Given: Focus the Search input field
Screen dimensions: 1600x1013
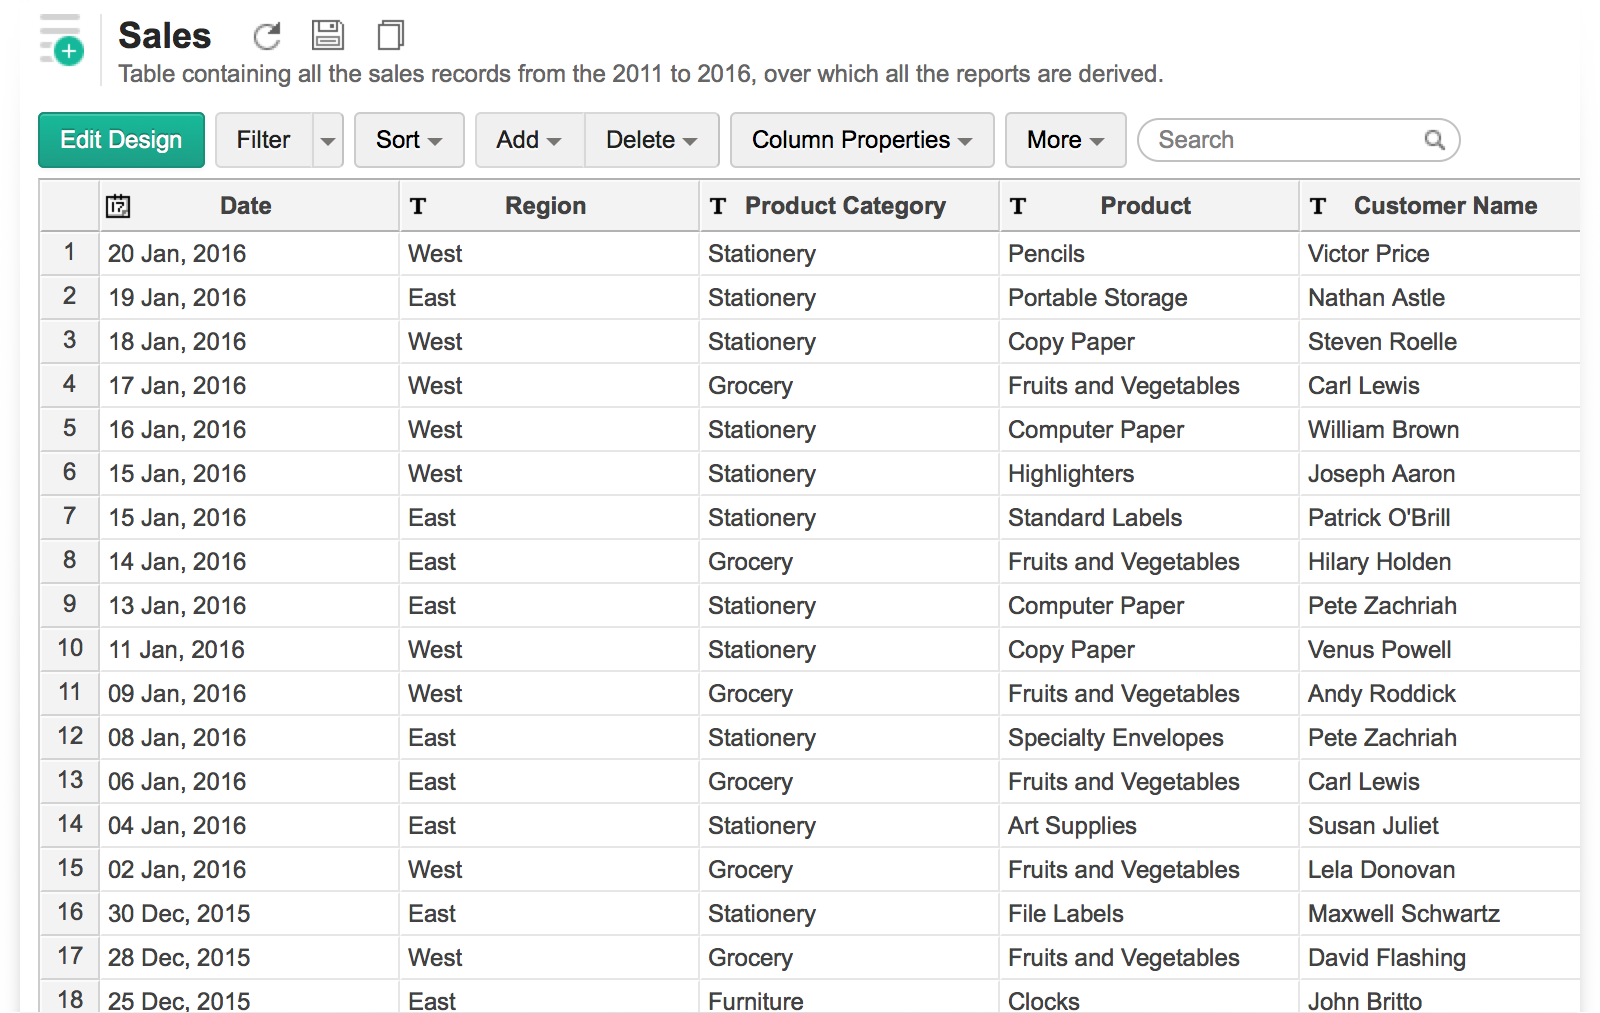Looking at the screenshot, I should 1285,140.
